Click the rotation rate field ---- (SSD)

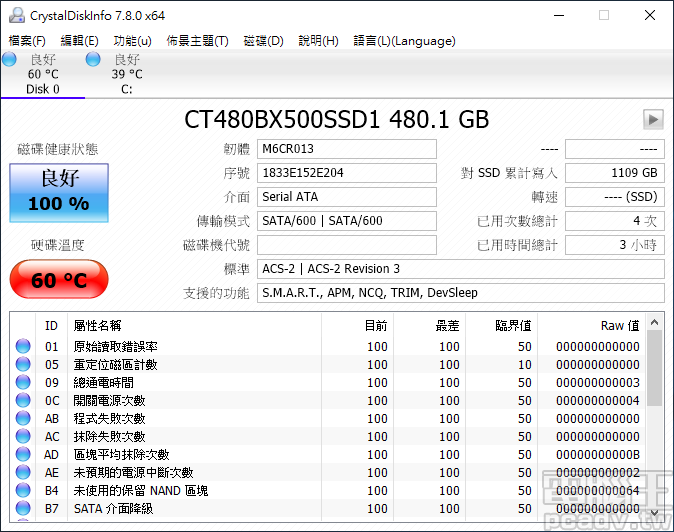pyautogui.click(x=615, y=197)
